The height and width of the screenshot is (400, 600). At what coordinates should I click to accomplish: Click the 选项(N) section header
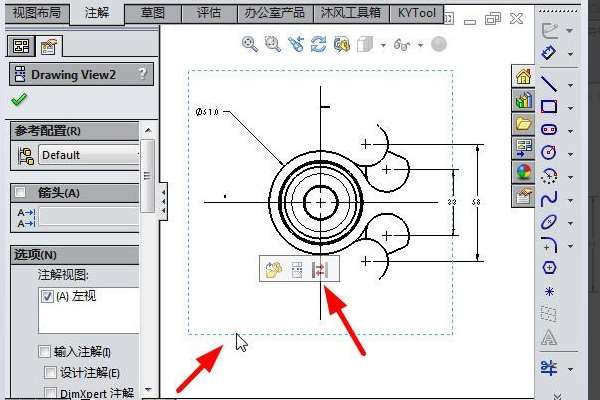[75, 255]
